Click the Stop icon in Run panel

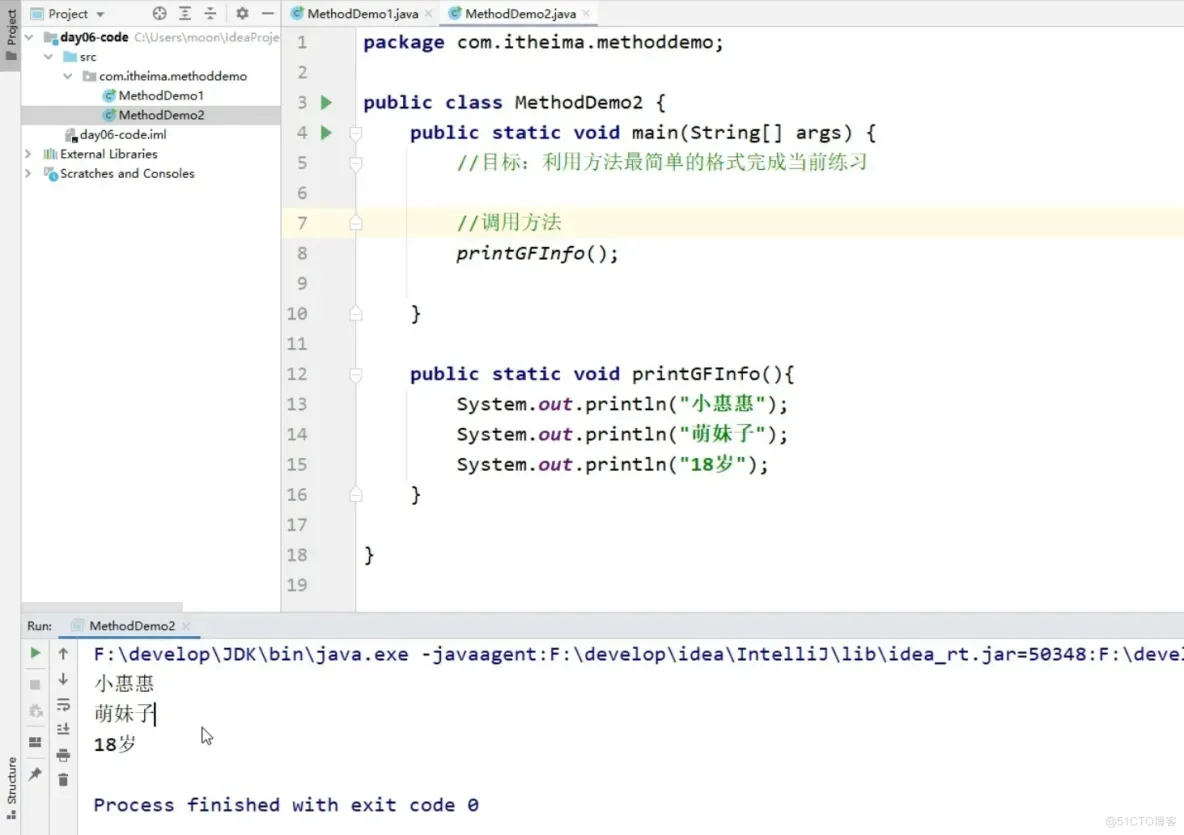click(x=35, y=684)
